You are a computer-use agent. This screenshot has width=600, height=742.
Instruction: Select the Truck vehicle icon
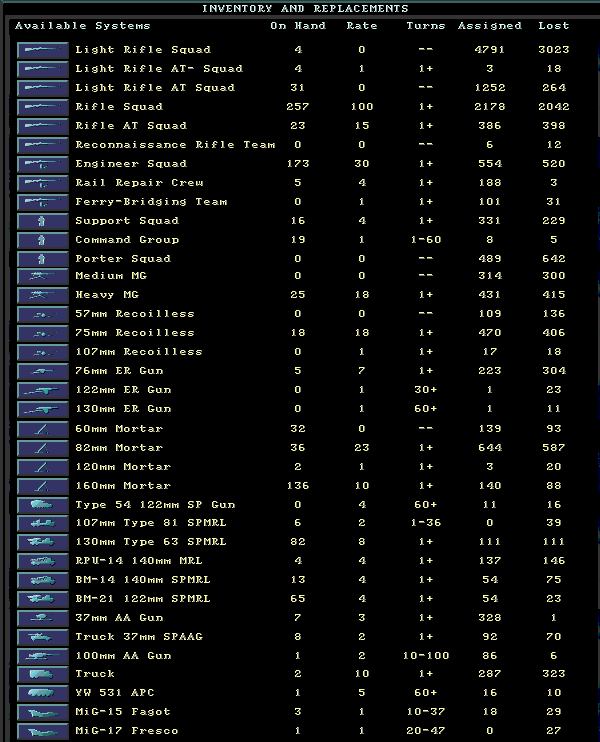tap(43, 674)
